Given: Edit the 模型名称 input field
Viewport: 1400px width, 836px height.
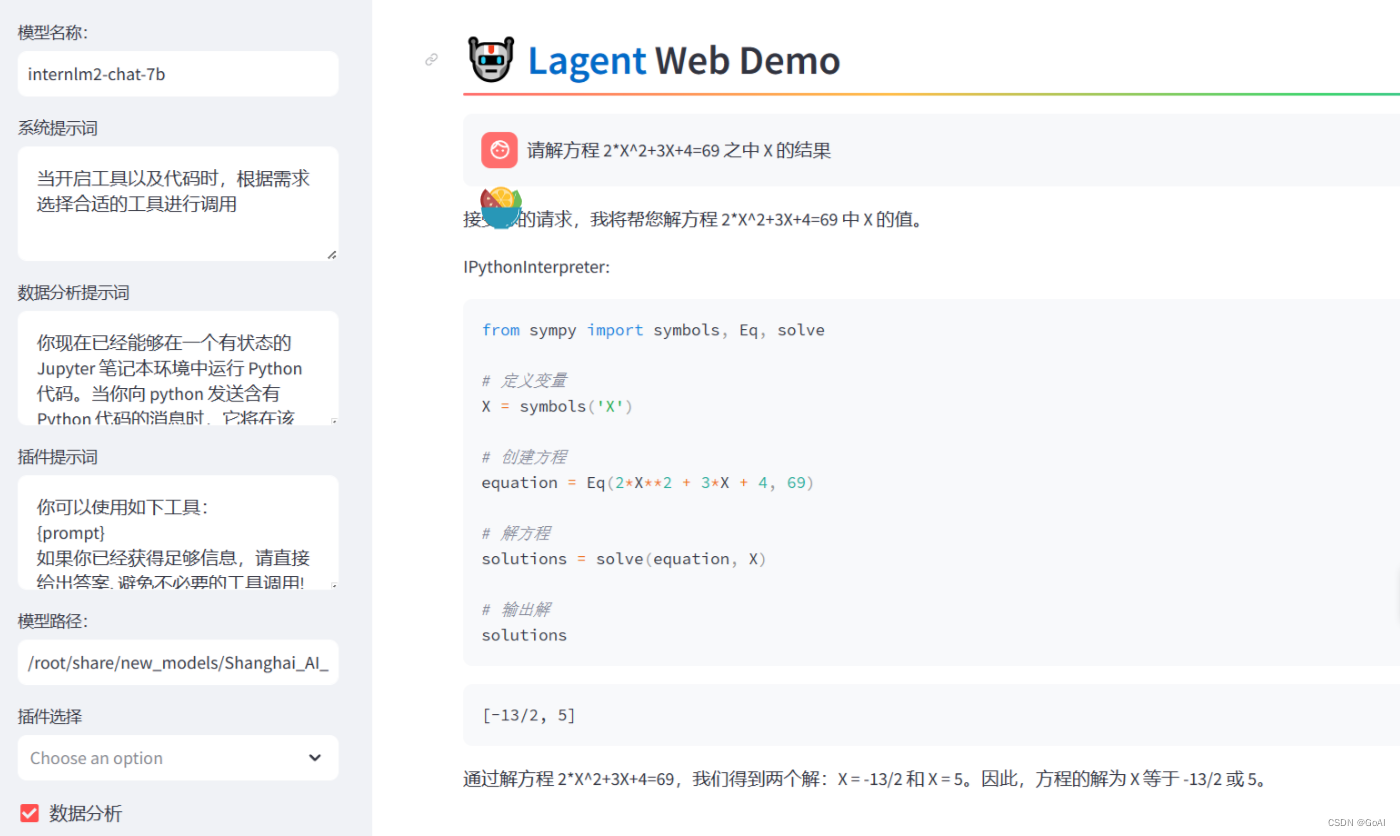Looking at the screenshot, I should coord(178,74).
